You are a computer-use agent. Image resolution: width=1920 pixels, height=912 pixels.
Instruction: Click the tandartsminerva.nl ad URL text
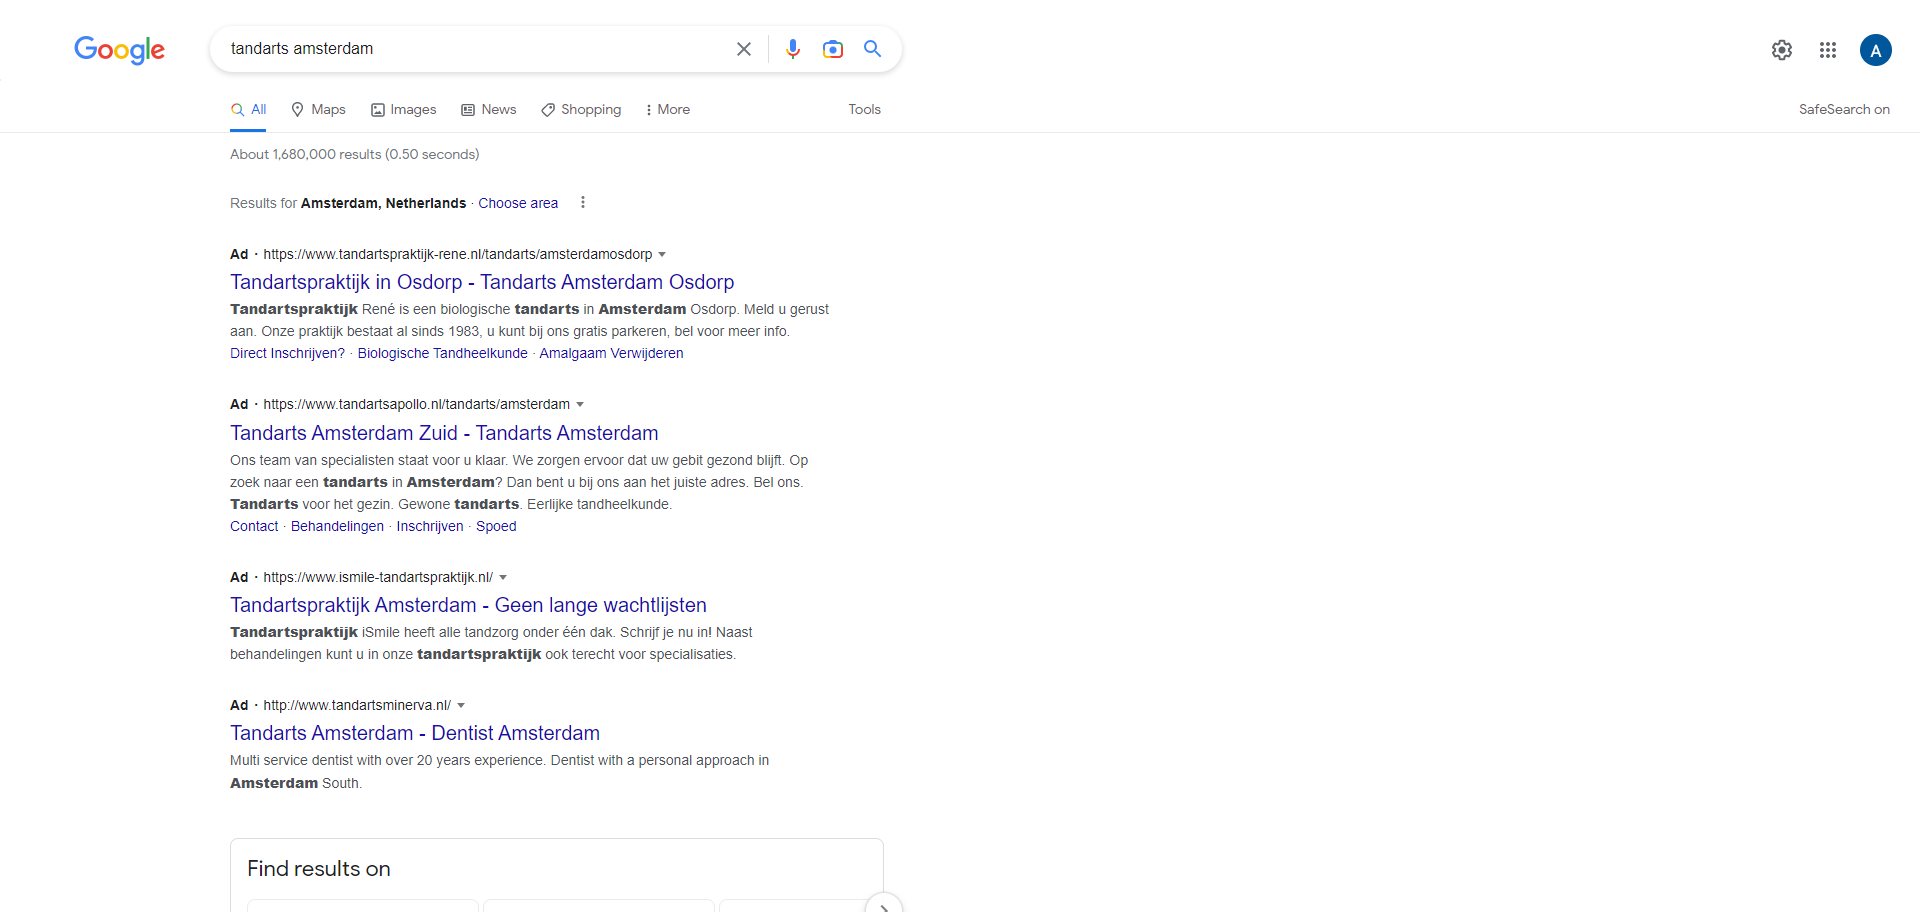tap(357, 706)
